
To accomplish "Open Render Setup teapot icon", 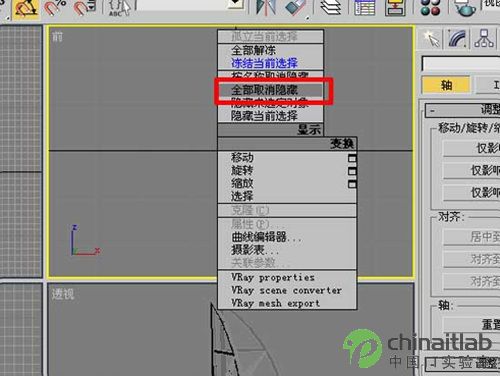I will pos(466,8).
